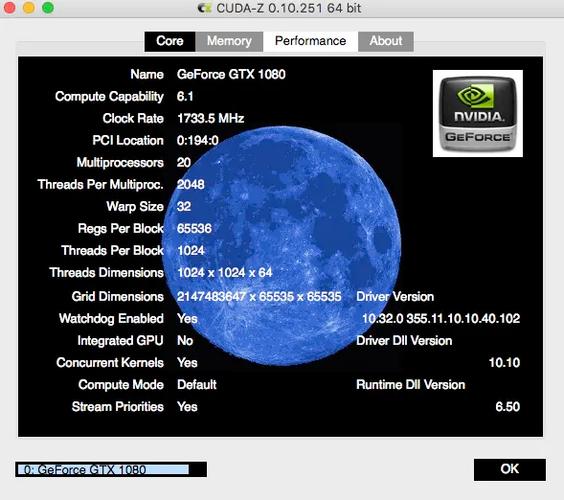Click the Driver Version number text
The height and width of the screenshot is (500, 564).
point(441,318)
